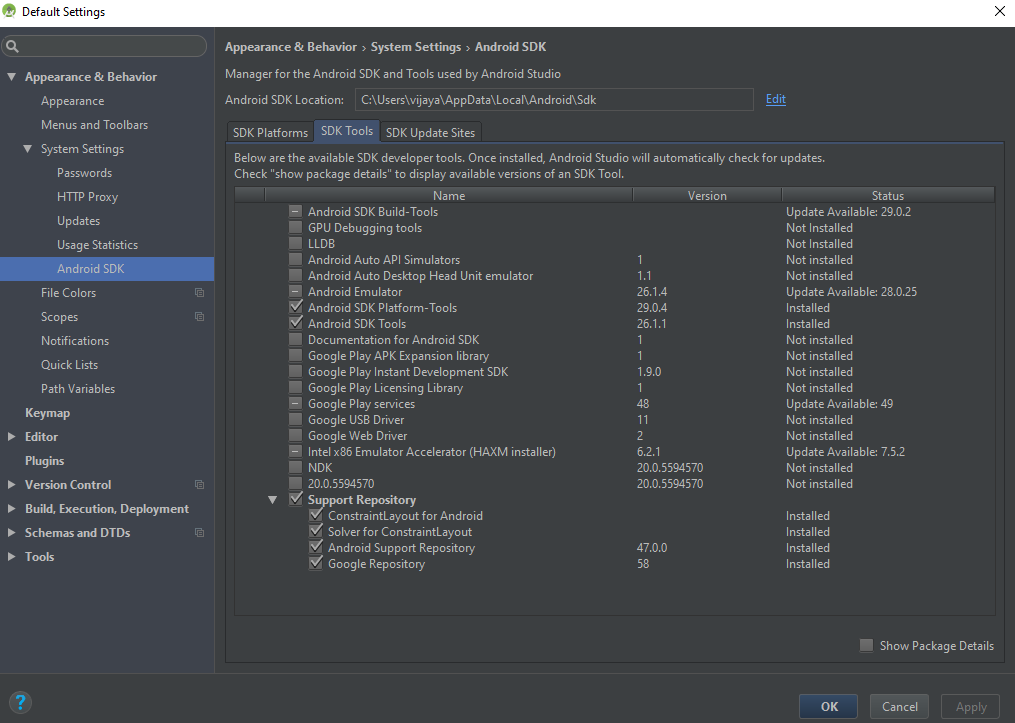This screenshot has width=1015, height=723.
Task: Open Path Variables settings
Action: pyautogui.click(x=78, y=388)
